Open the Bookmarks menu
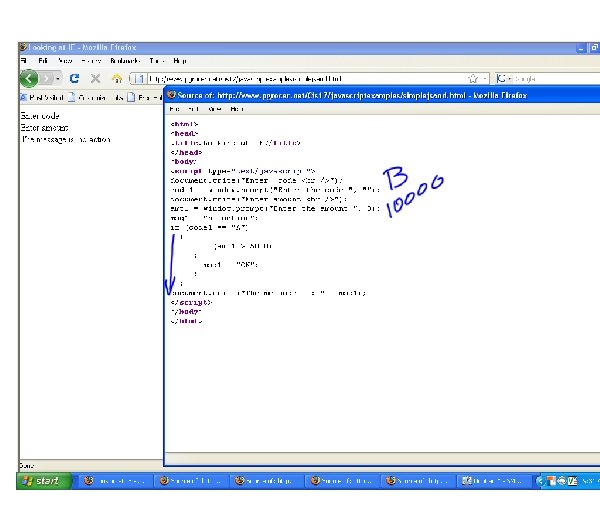 tap(125, 61)
